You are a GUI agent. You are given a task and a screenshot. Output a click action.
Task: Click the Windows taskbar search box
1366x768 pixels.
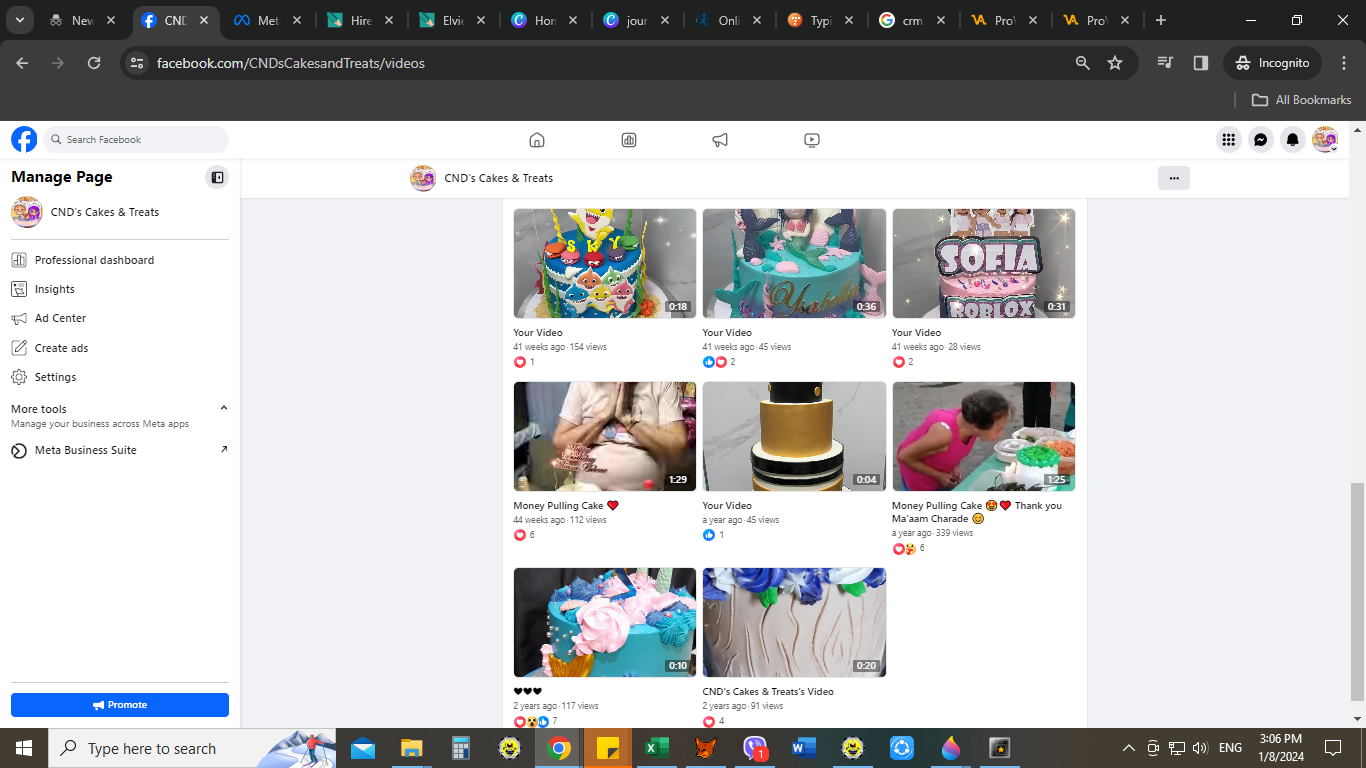pos(192,748)
